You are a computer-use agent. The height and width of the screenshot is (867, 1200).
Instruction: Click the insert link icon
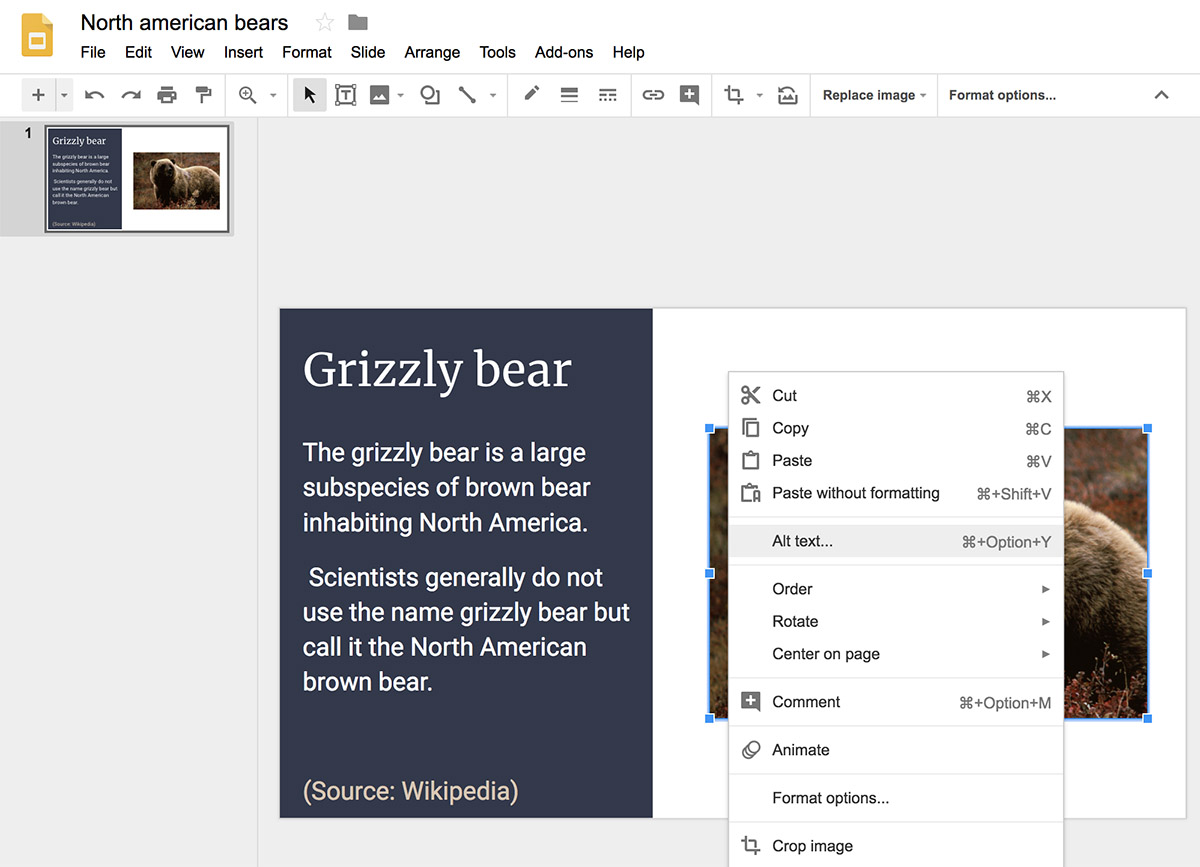click(653, 95)
